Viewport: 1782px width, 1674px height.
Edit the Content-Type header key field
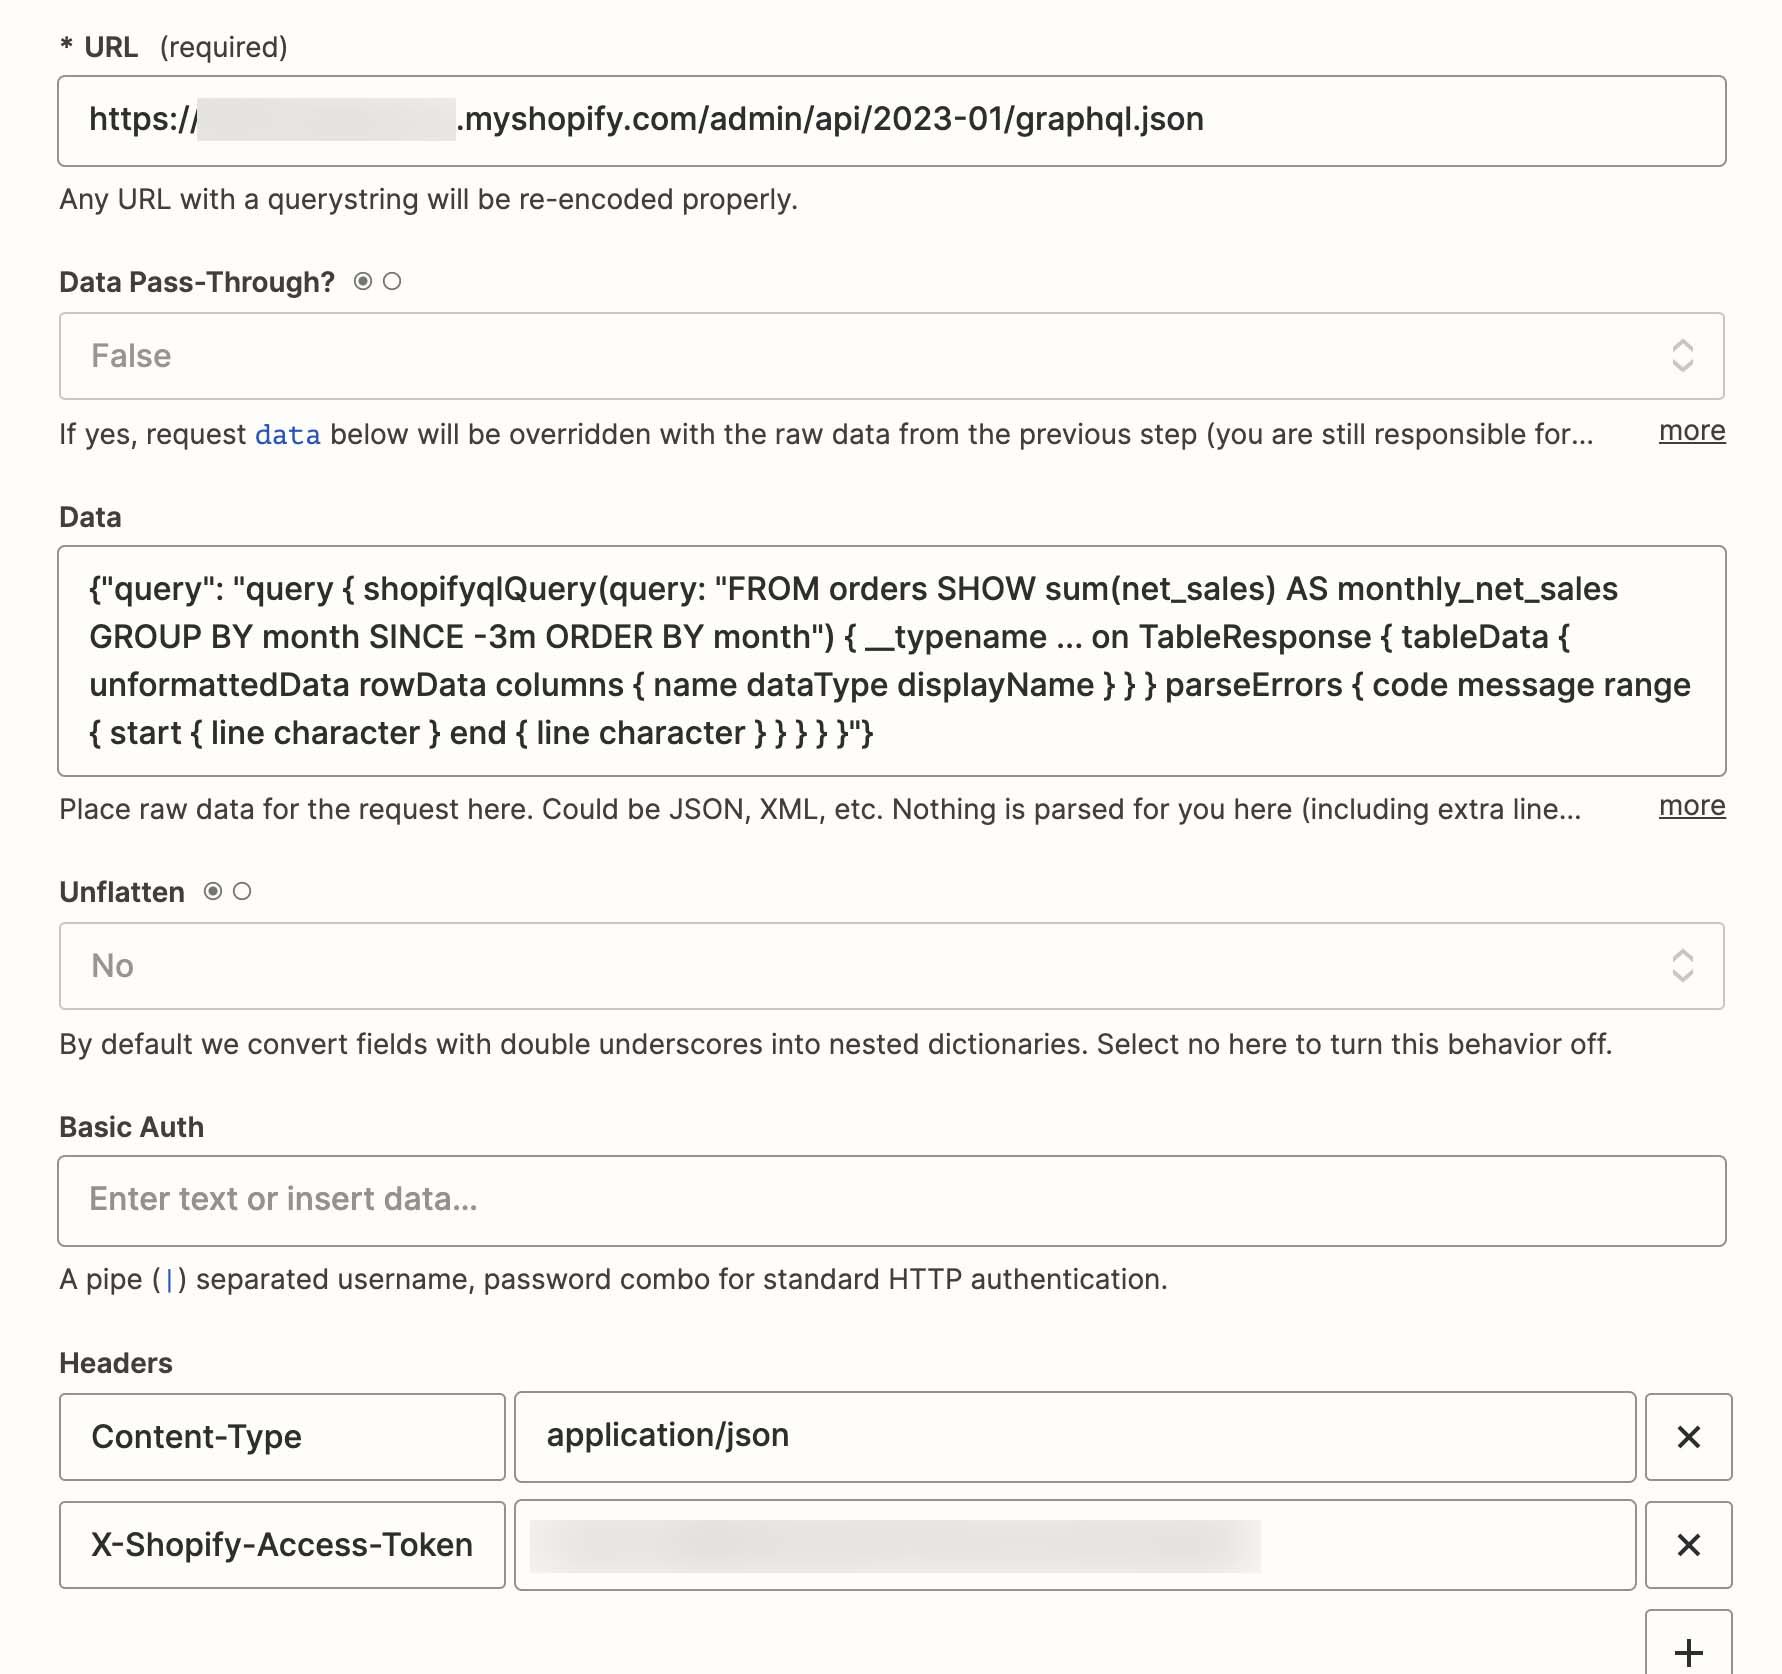point(282,1437)
